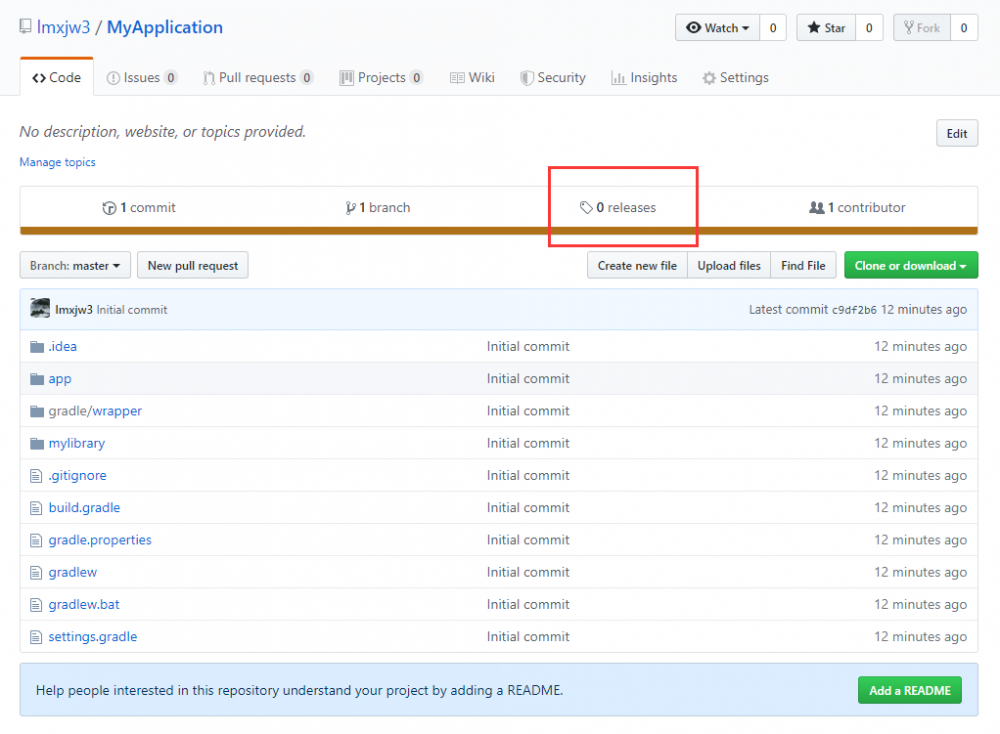This screenshot has height=734, width=1000.
Task: Click Create new file
Action: click(x=637, y=265)
